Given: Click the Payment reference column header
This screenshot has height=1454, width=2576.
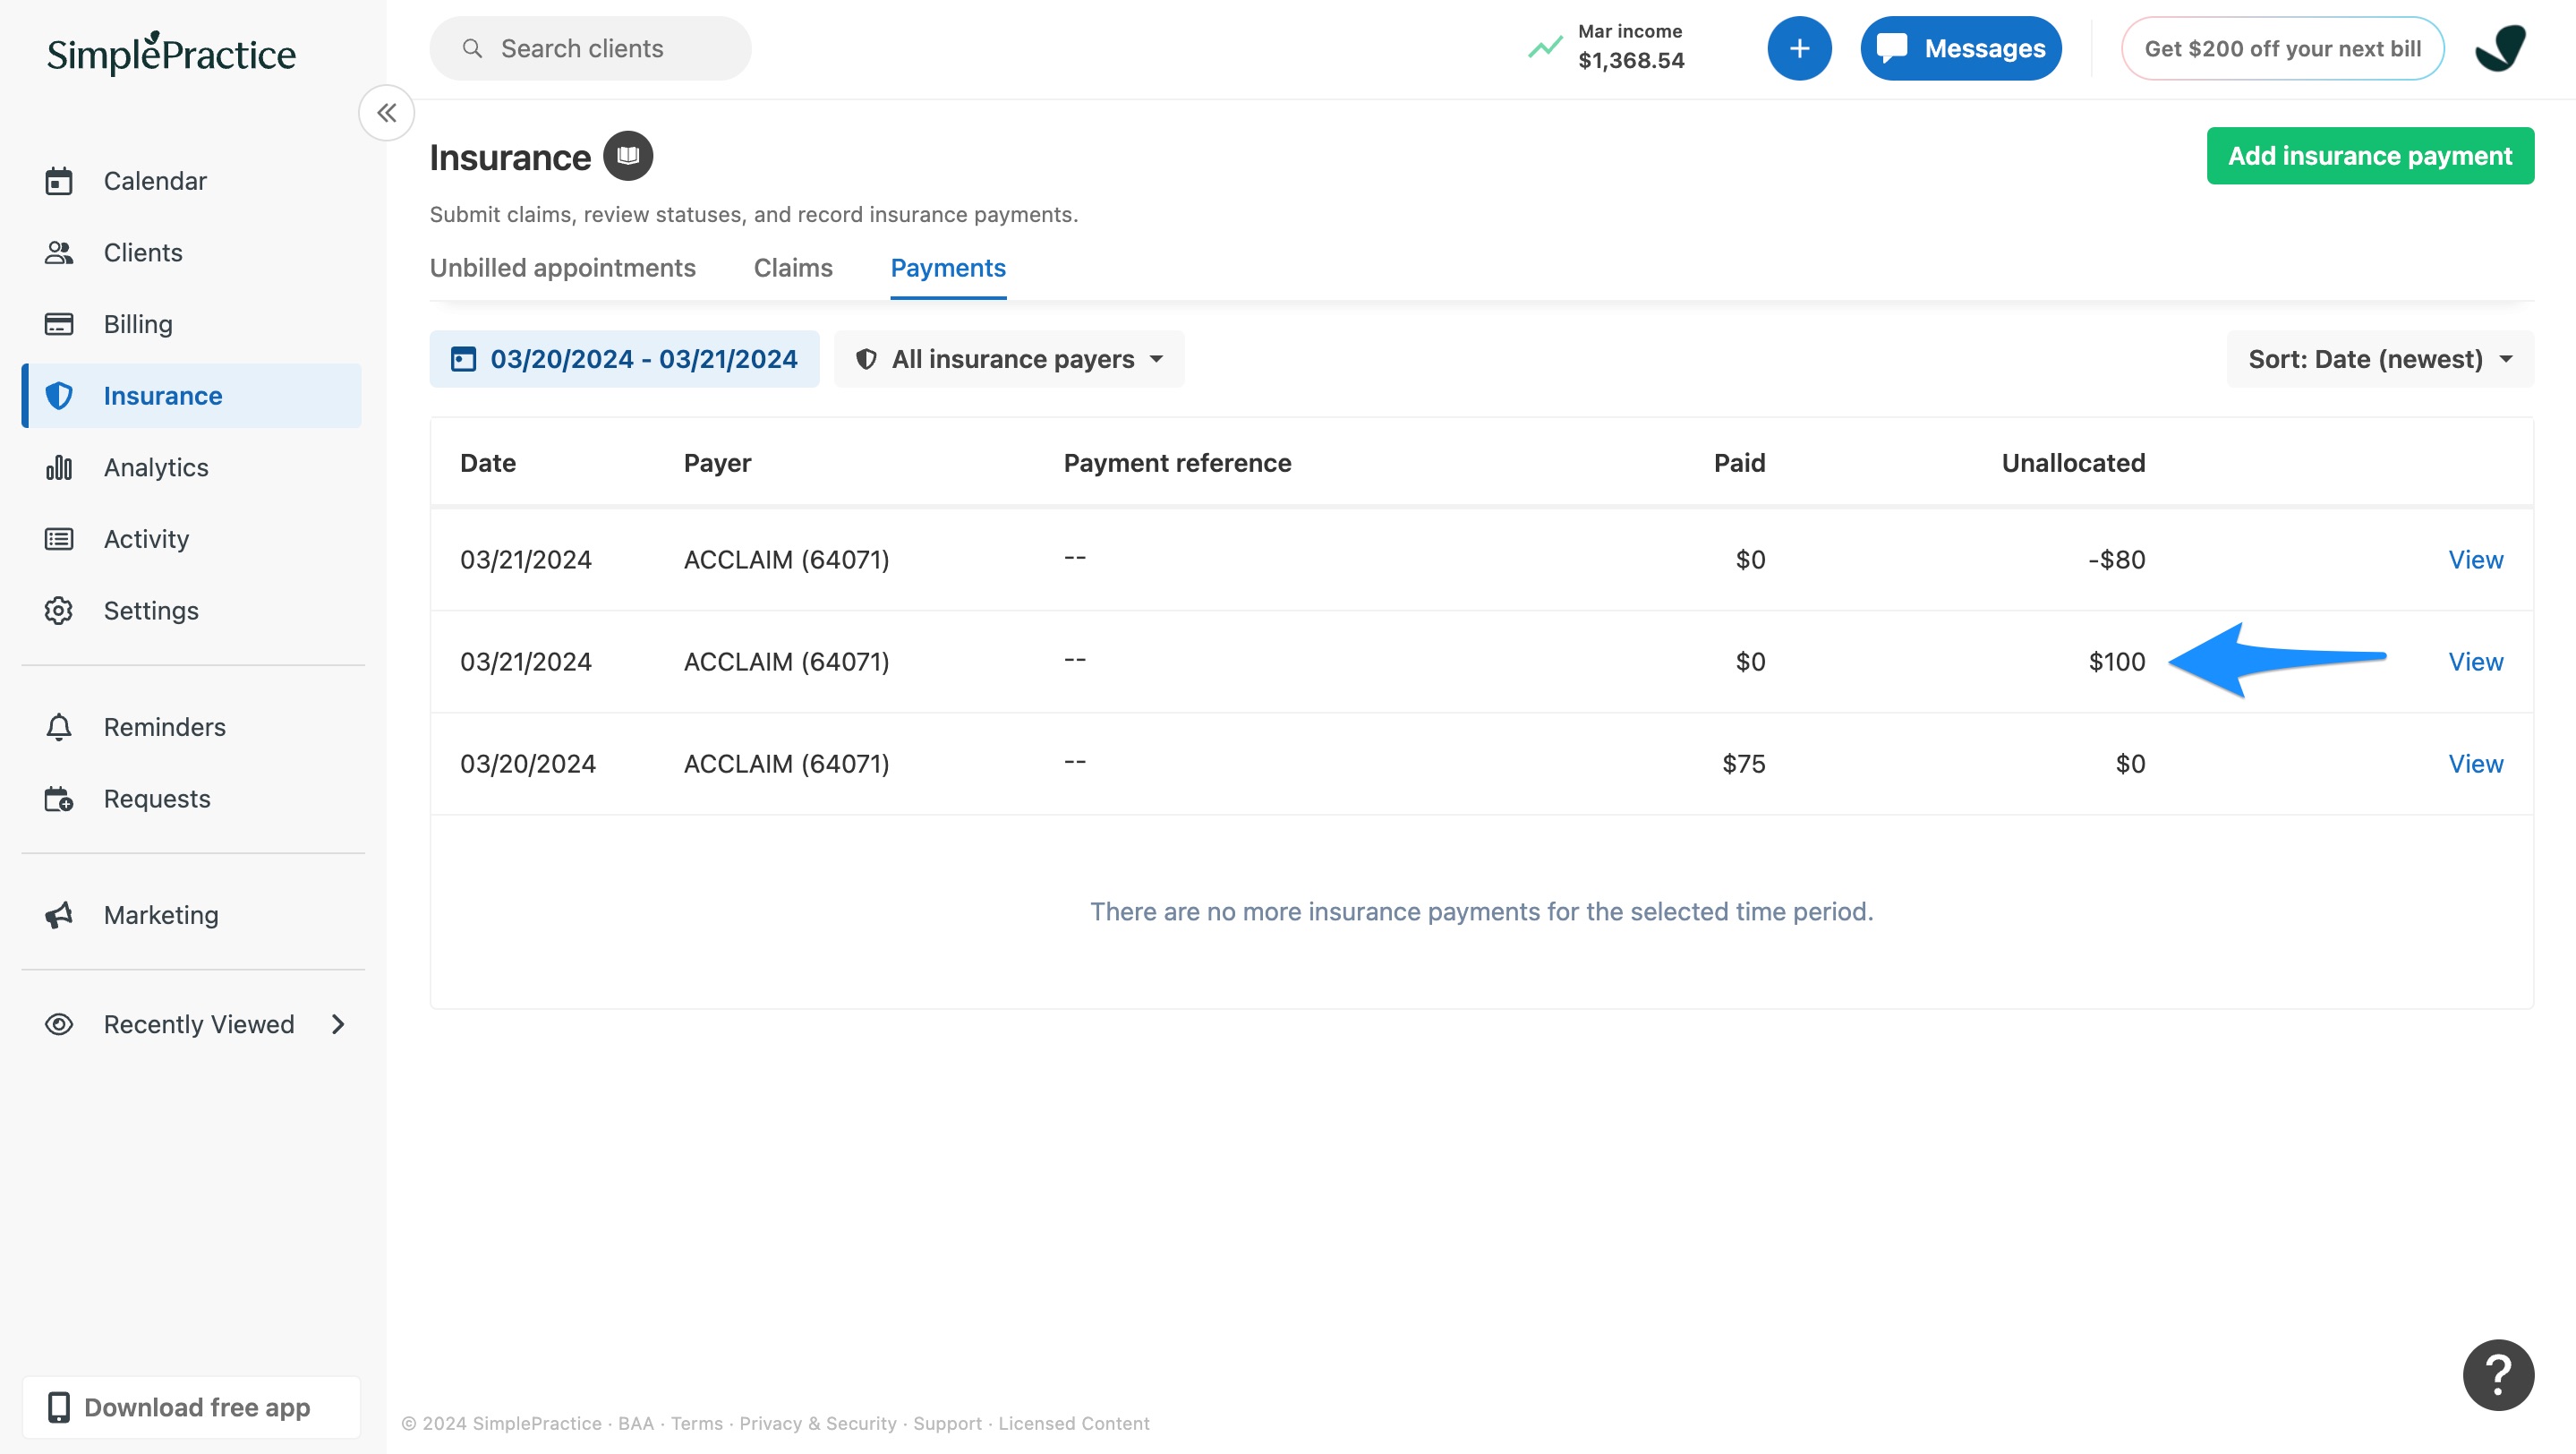Looking at the screenshot, I should pos(1177,463).
